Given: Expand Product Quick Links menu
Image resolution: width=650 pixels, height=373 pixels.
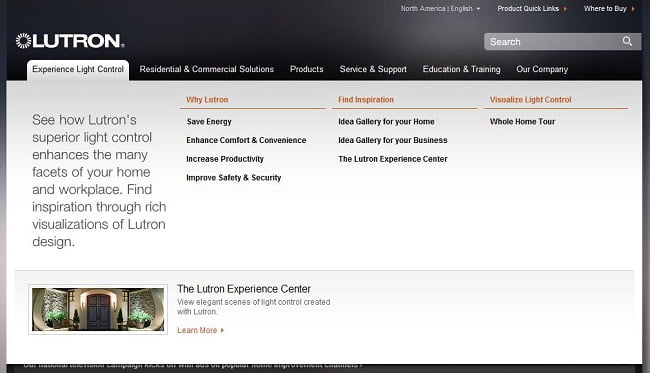Looking at the screenshot, I should tap(532, 9).
